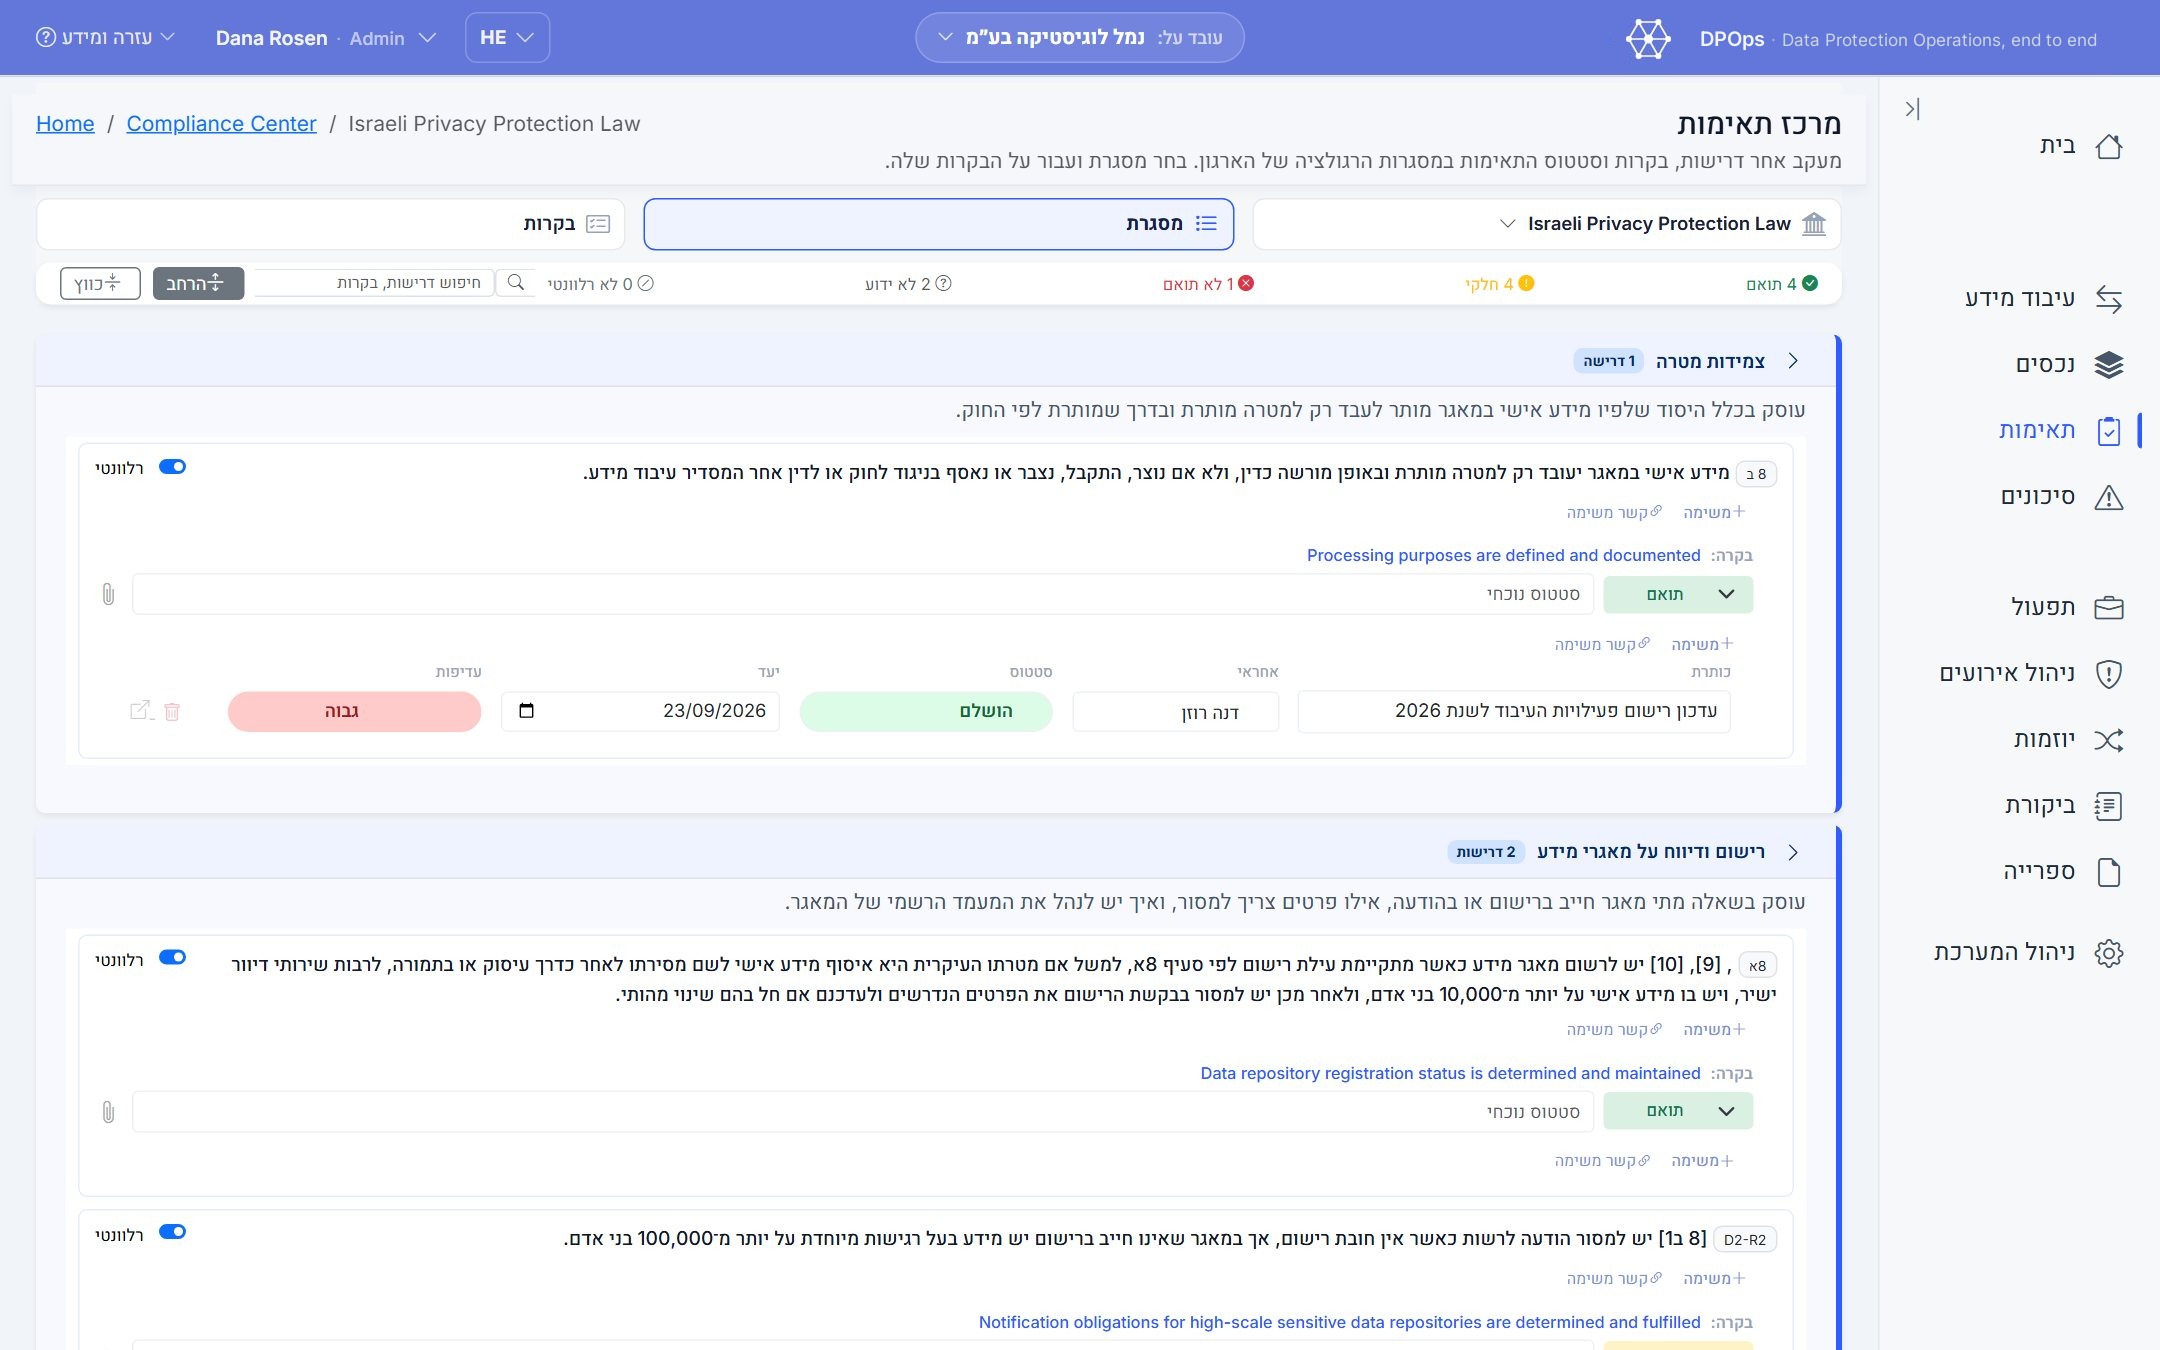Open עיבוד מידע data processing icon
The width and height of the screenshot is (2160, 1350).
click(2108, 299)
